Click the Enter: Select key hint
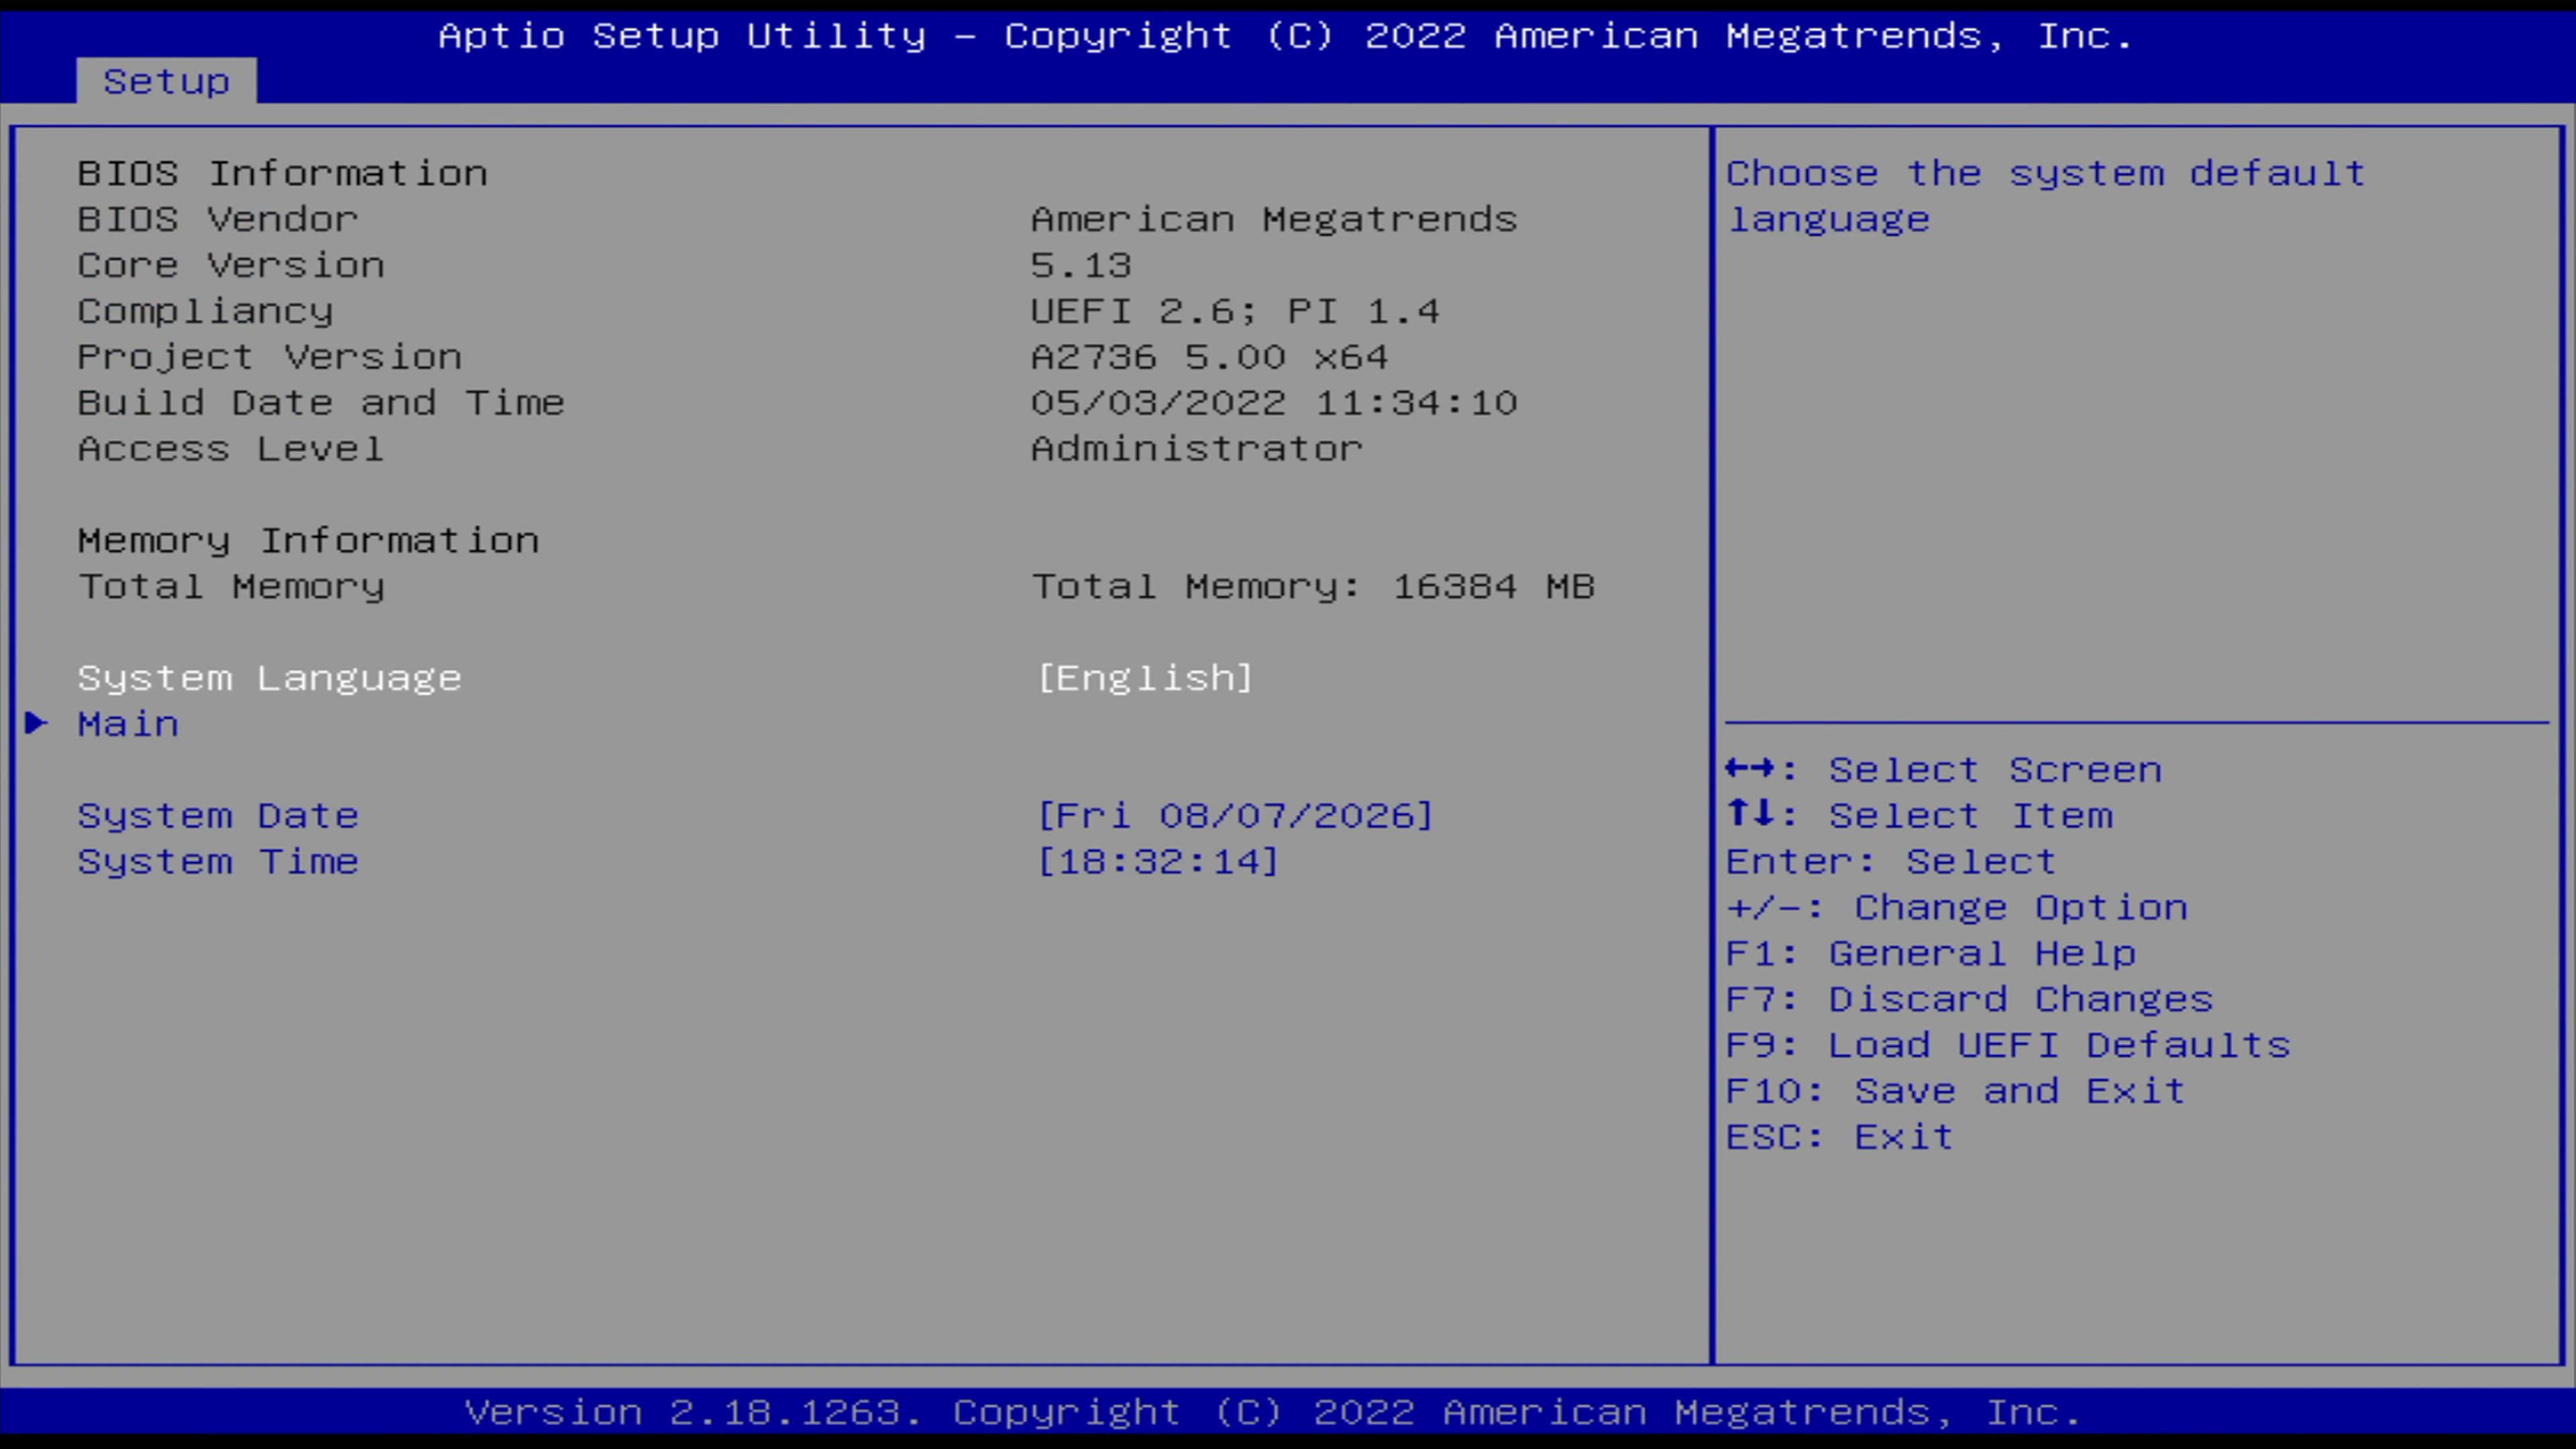Viewport: 2576px width, 1449px height. [1891, 862]
